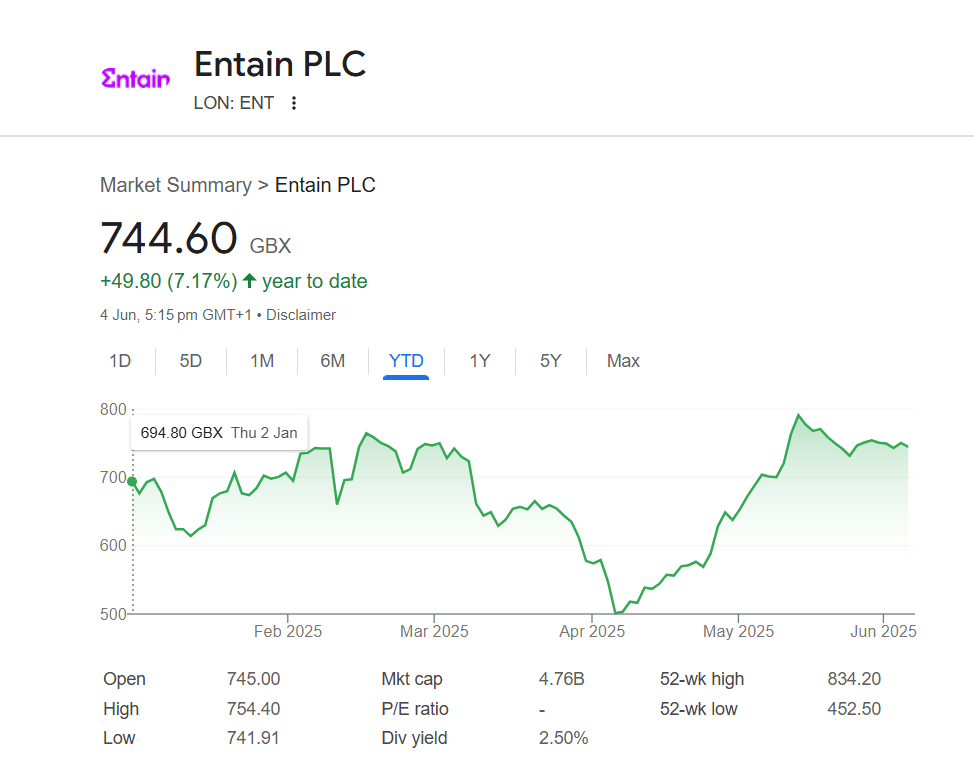Viewport: 974px width, 777px height.
Task: Show the 1Y chart view
Action: pyautogui.click(x=480, y=361)
